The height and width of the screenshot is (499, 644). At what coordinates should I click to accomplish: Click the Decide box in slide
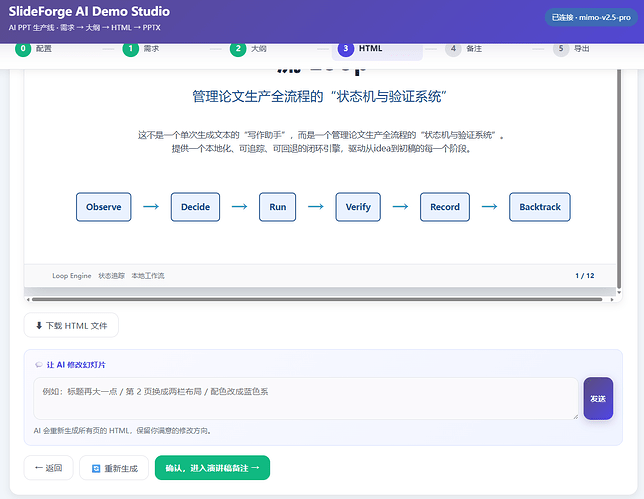[196, 207]
